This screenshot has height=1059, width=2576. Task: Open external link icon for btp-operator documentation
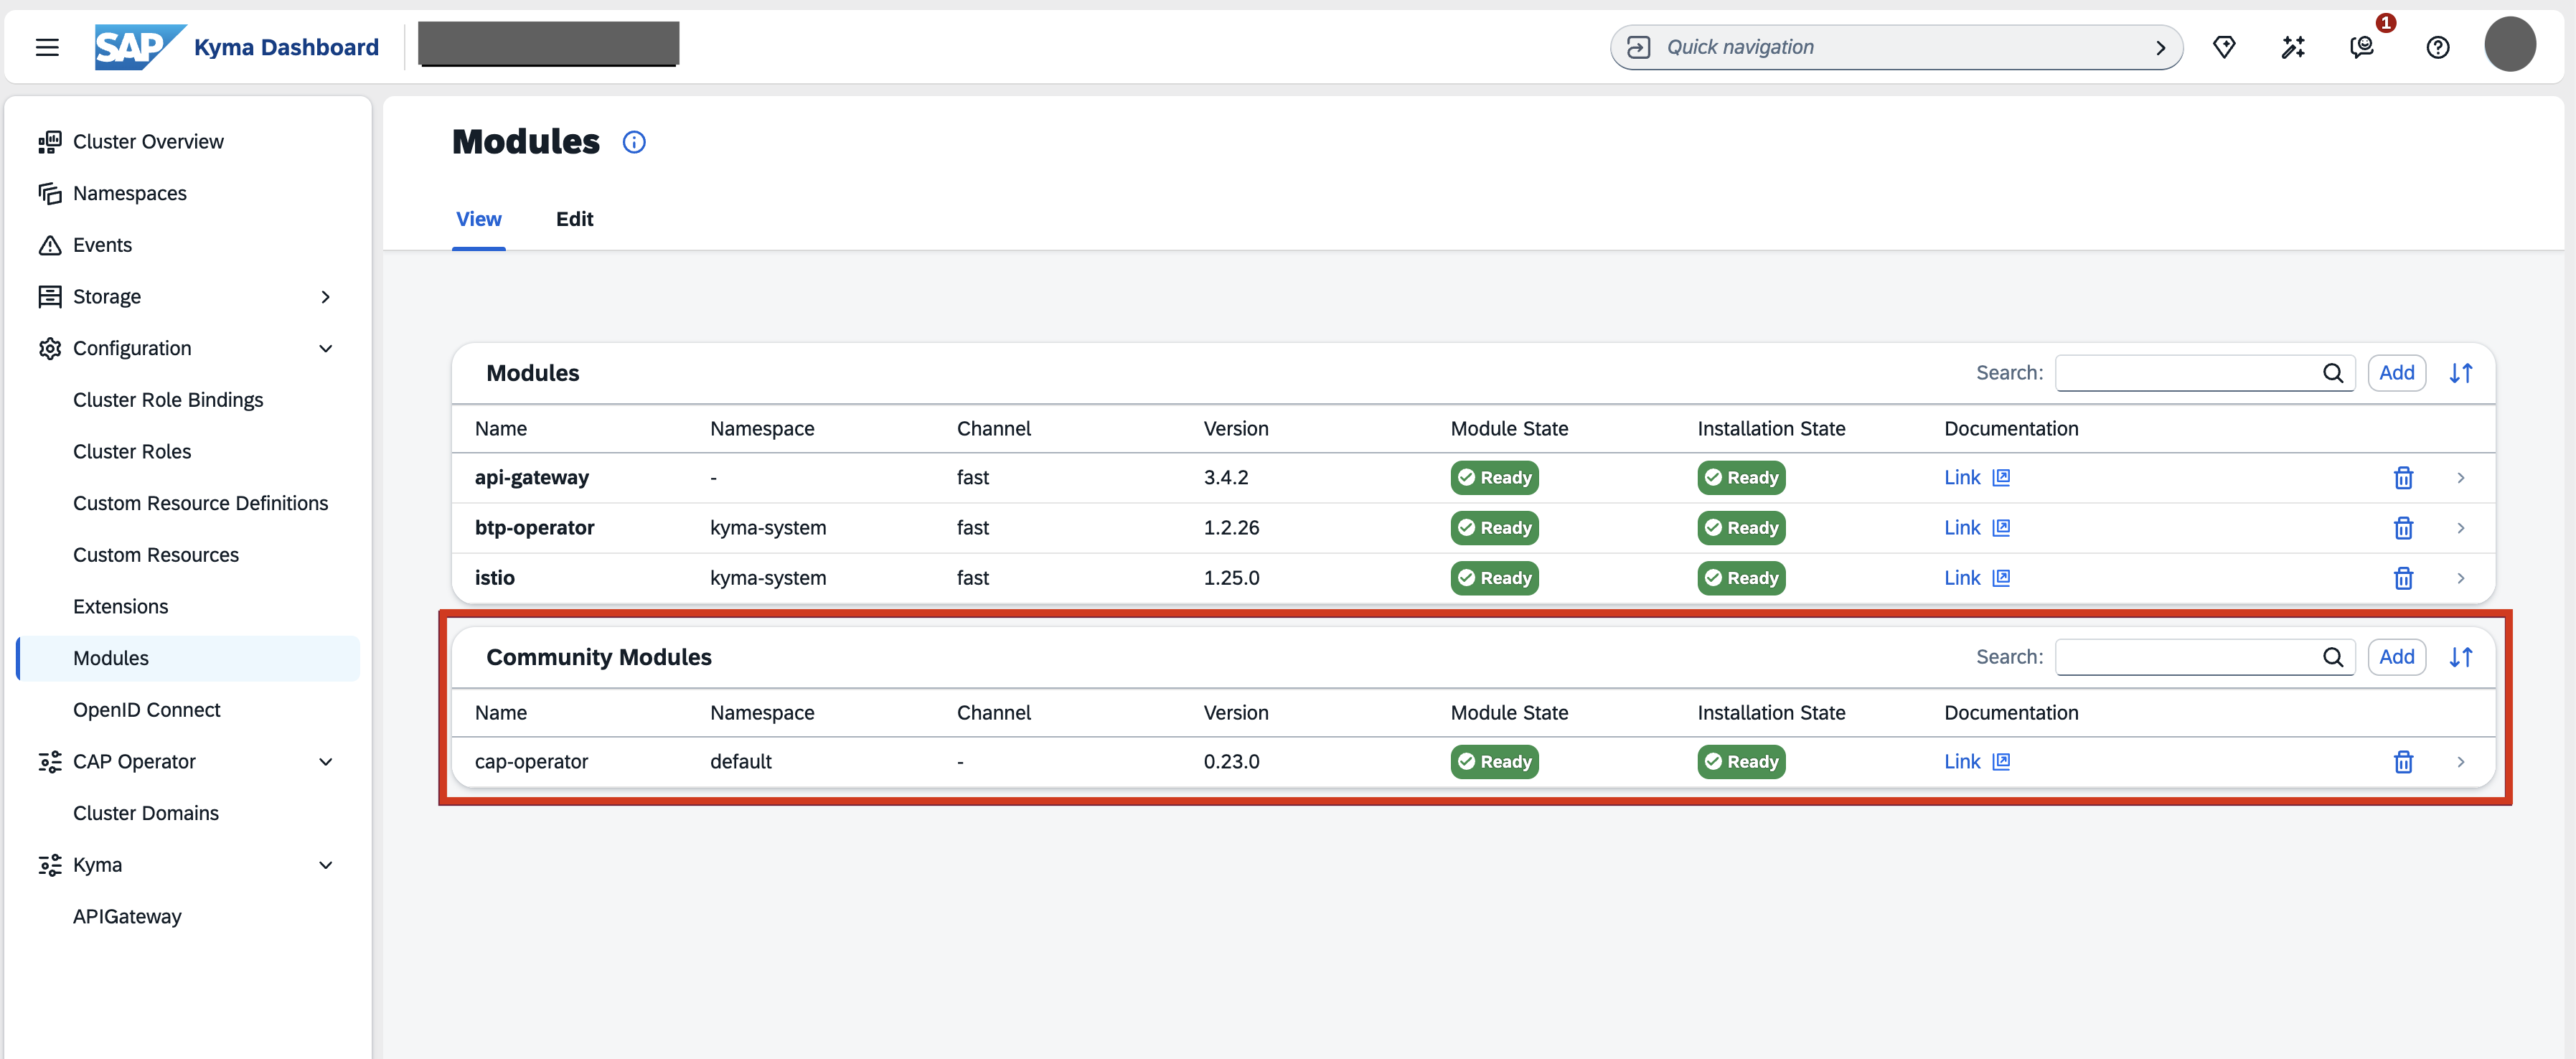[x=2001, y=528]
